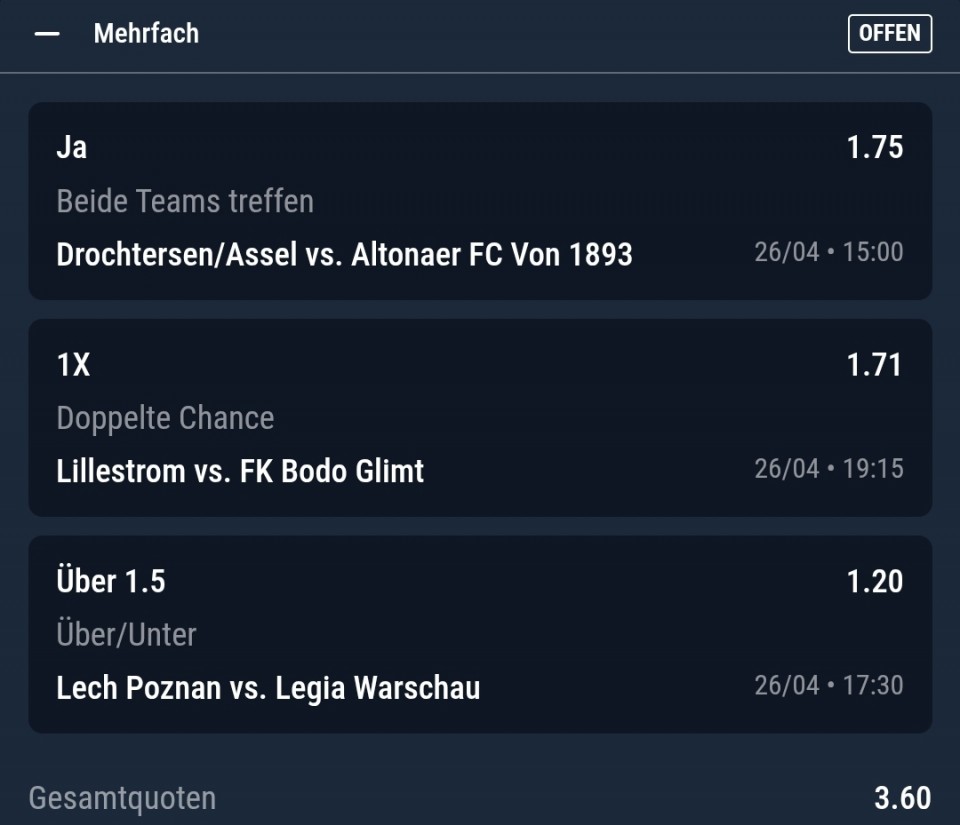Open the Drochtersen/Assel vs. Altonaer match
The image size is (960, 825).
344,254
